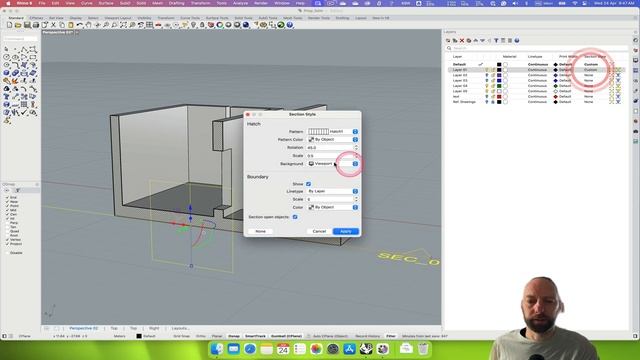
Task: Click None button in Section Style dialog
Action: 260,231
